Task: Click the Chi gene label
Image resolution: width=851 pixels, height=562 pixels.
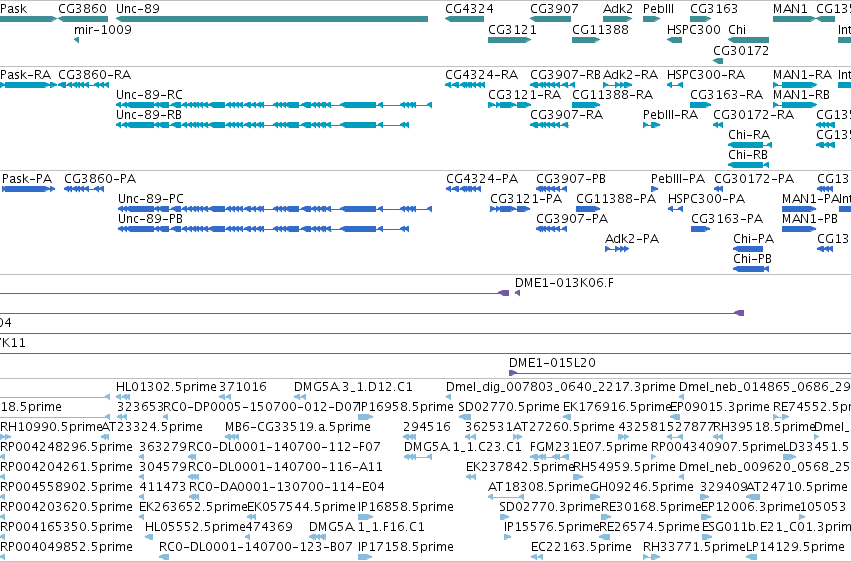Action: [737, 29]
